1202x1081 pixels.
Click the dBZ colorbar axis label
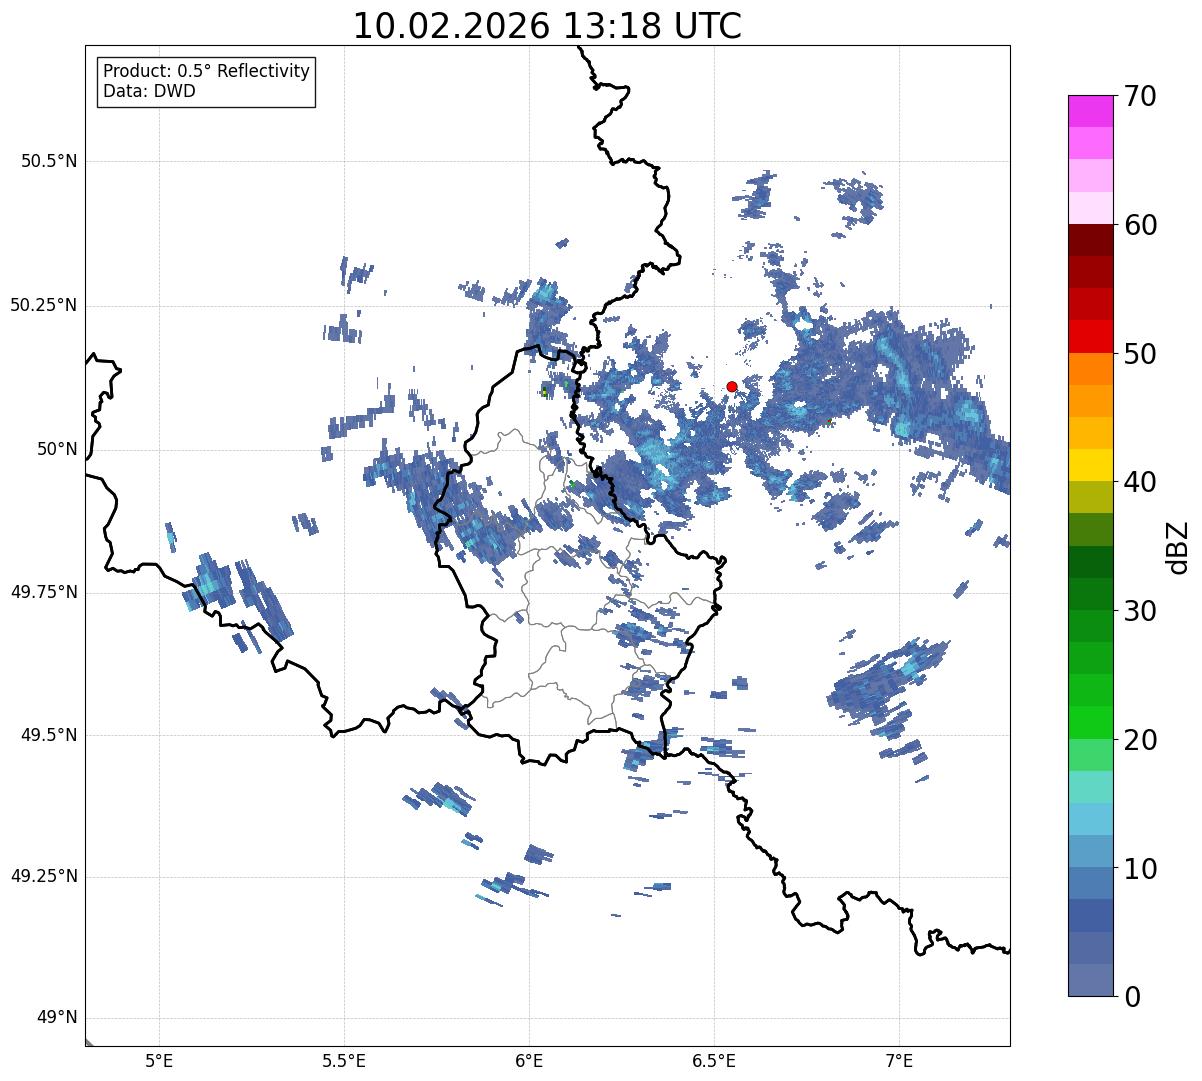pos(1178,546)
